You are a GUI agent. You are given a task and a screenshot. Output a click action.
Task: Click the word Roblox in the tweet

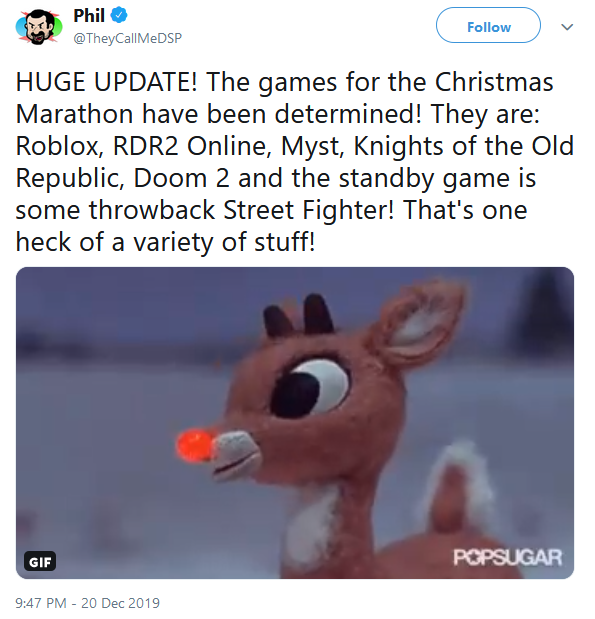coord(58,146)
